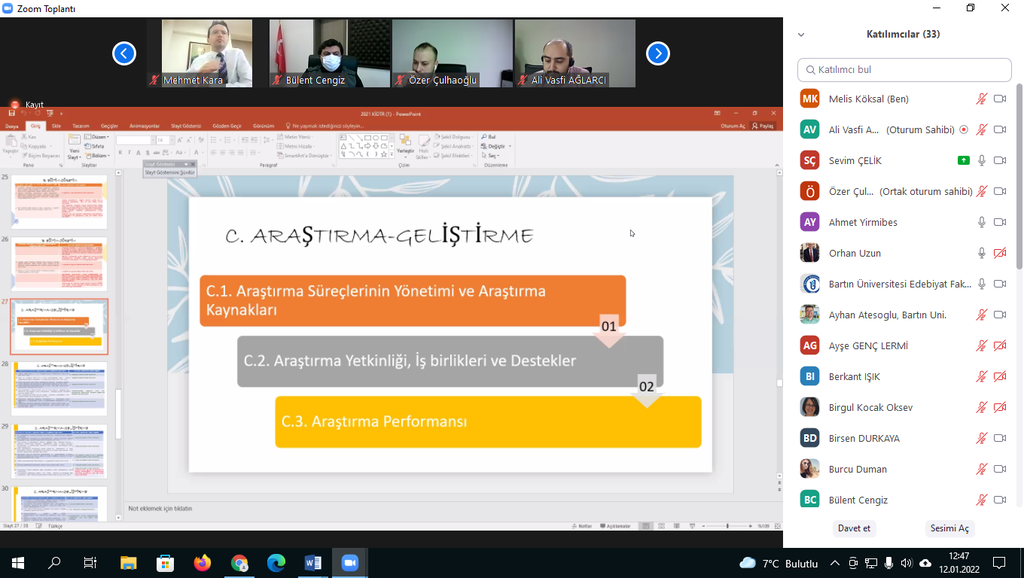Viewport: 1024px width, 578px height.
Task: Click Ayşe GENÇ LERMİ's camera-off icon
Action: click(x=1000, y=346)
